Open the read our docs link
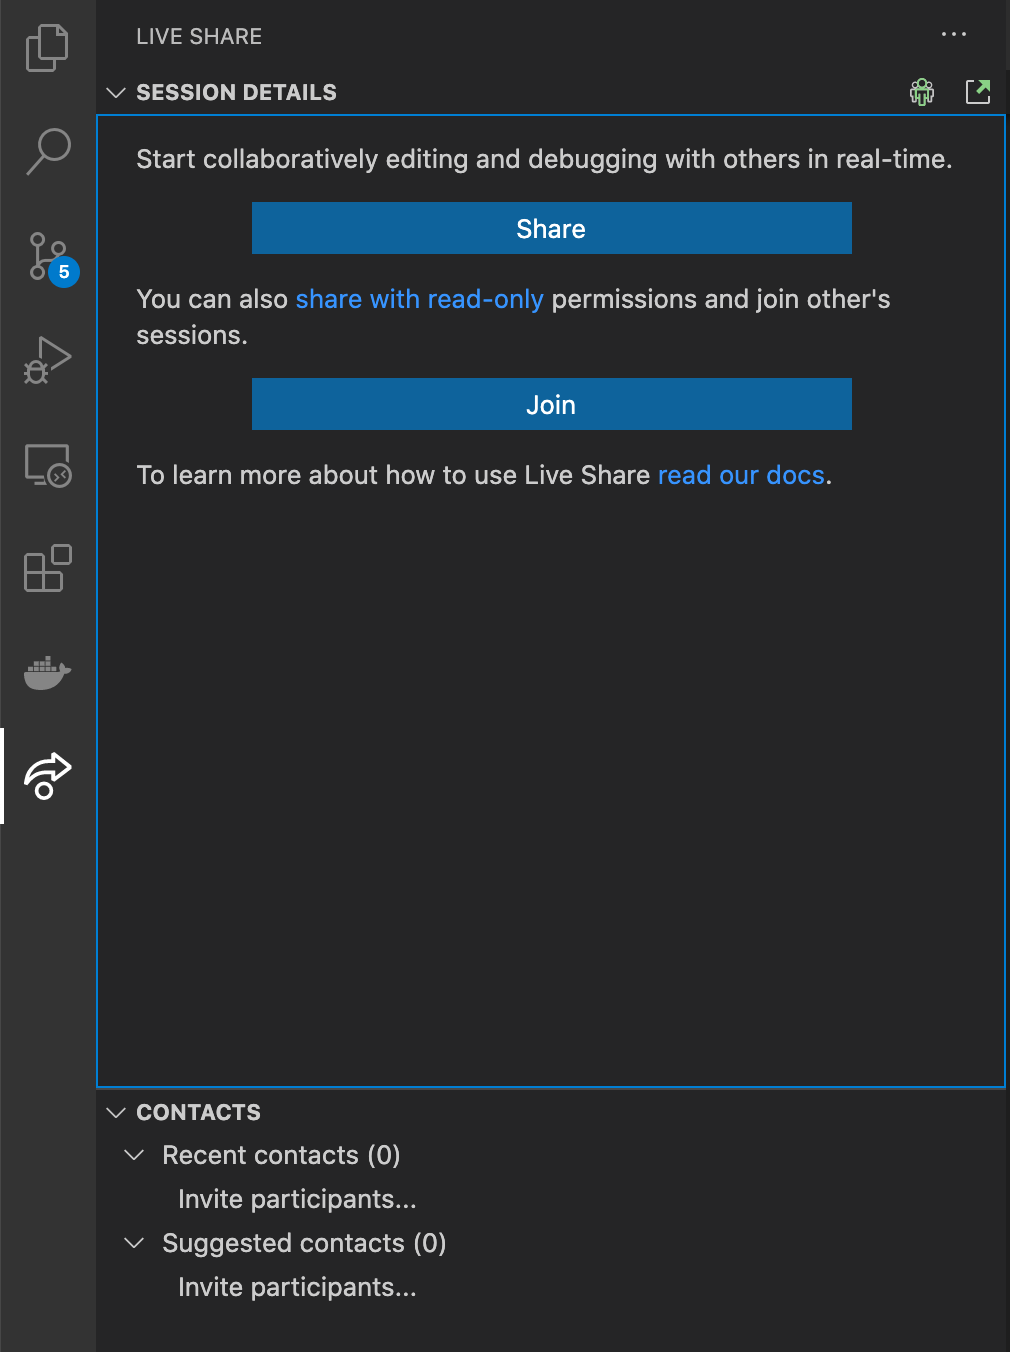The image size is (1010, 1352). click(x=741, y=475)
